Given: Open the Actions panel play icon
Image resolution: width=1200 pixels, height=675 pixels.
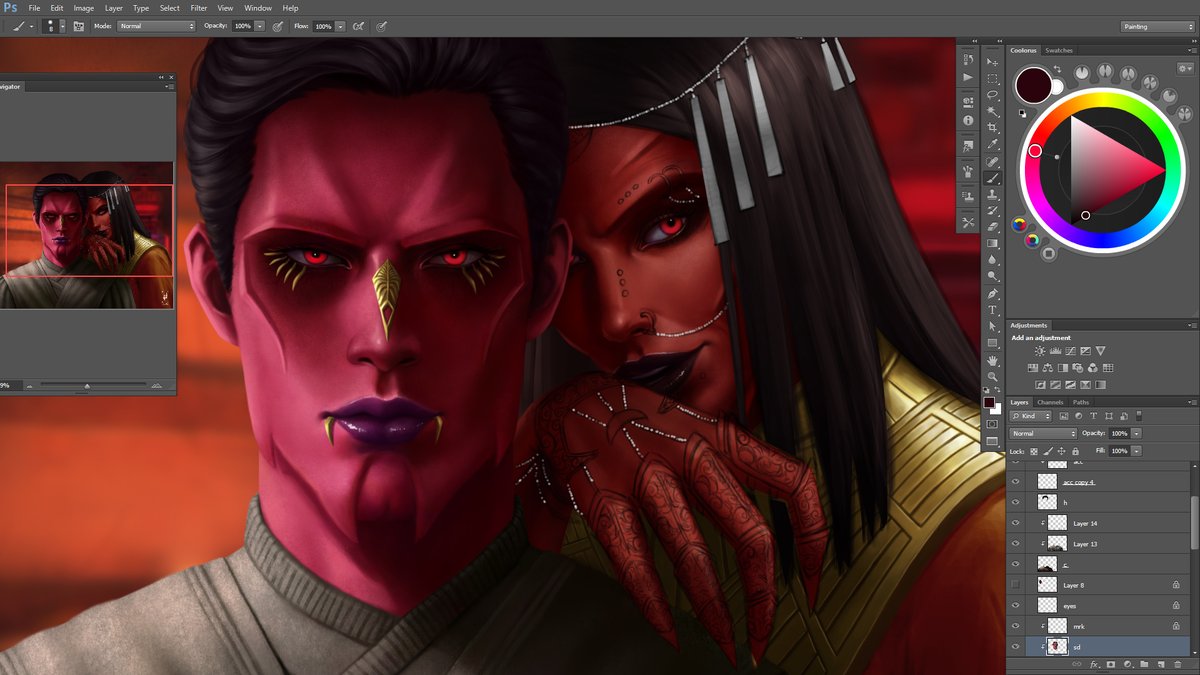Looking at the screenshot, I should (x=967, y=77).
